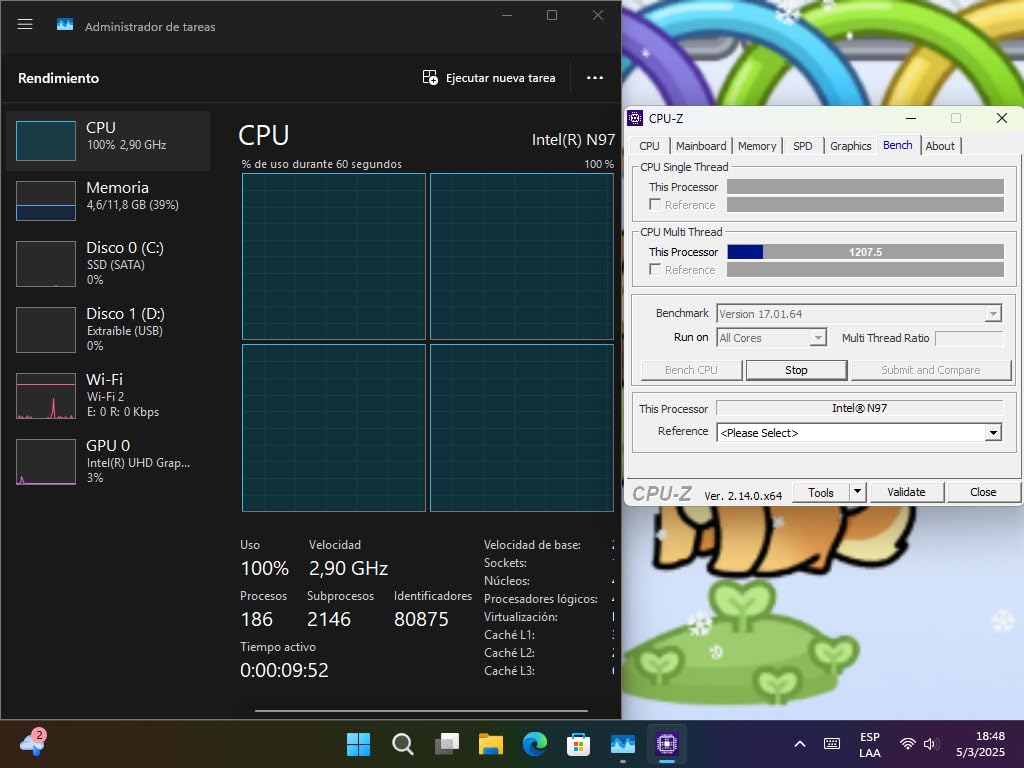Open the About tab in CPU-Z

pyautogui.click(x=940, y=146)
